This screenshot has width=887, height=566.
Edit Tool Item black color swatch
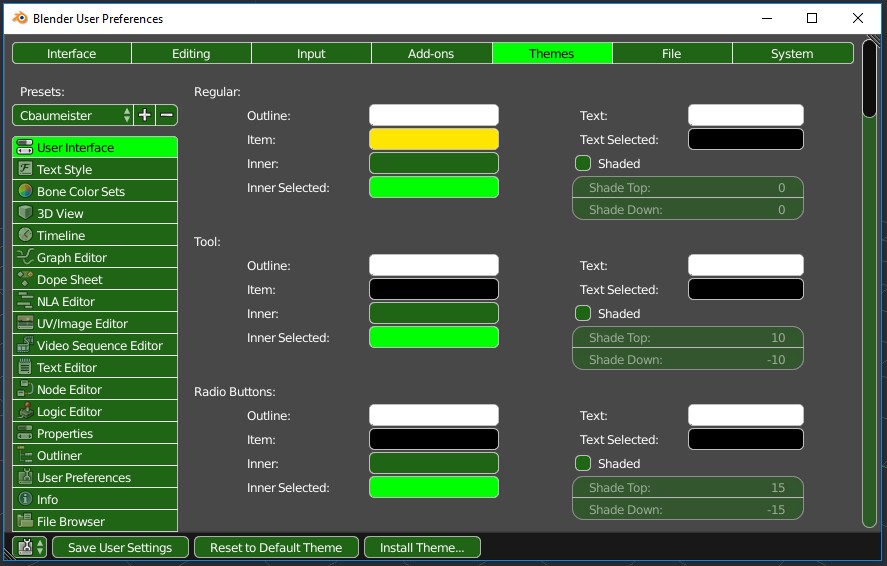(434, 289)
